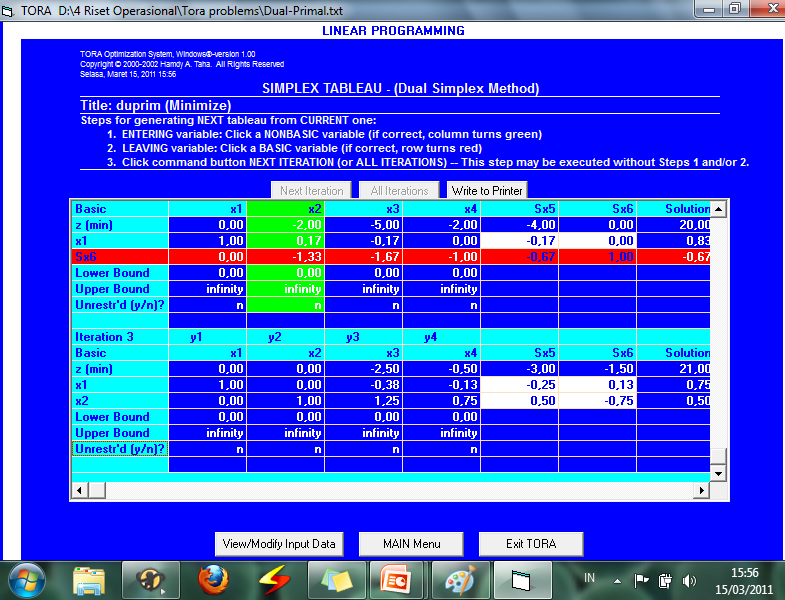Viewport: 785px width, 600px height.
Task: Show hidden tray icons arrow
Action: (x=617, y=581)
